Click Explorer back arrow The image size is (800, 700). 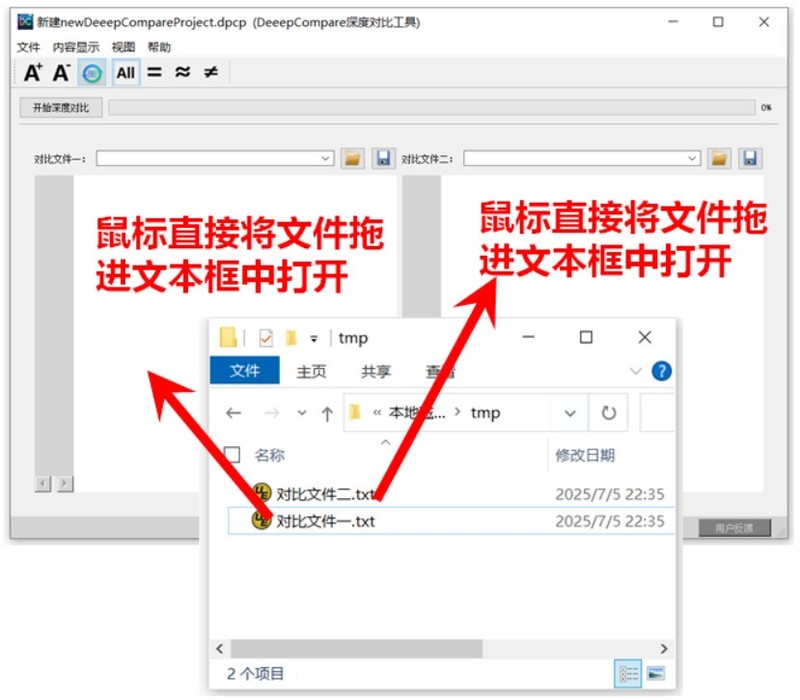(234, 413)
